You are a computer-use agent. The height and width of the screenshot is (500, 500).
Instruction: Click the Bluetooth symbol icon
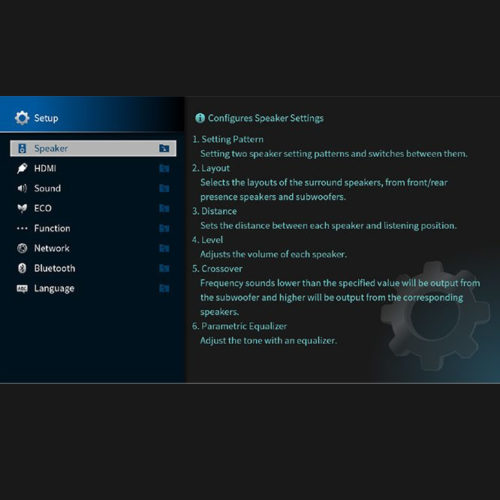click(x=22, y=268)
